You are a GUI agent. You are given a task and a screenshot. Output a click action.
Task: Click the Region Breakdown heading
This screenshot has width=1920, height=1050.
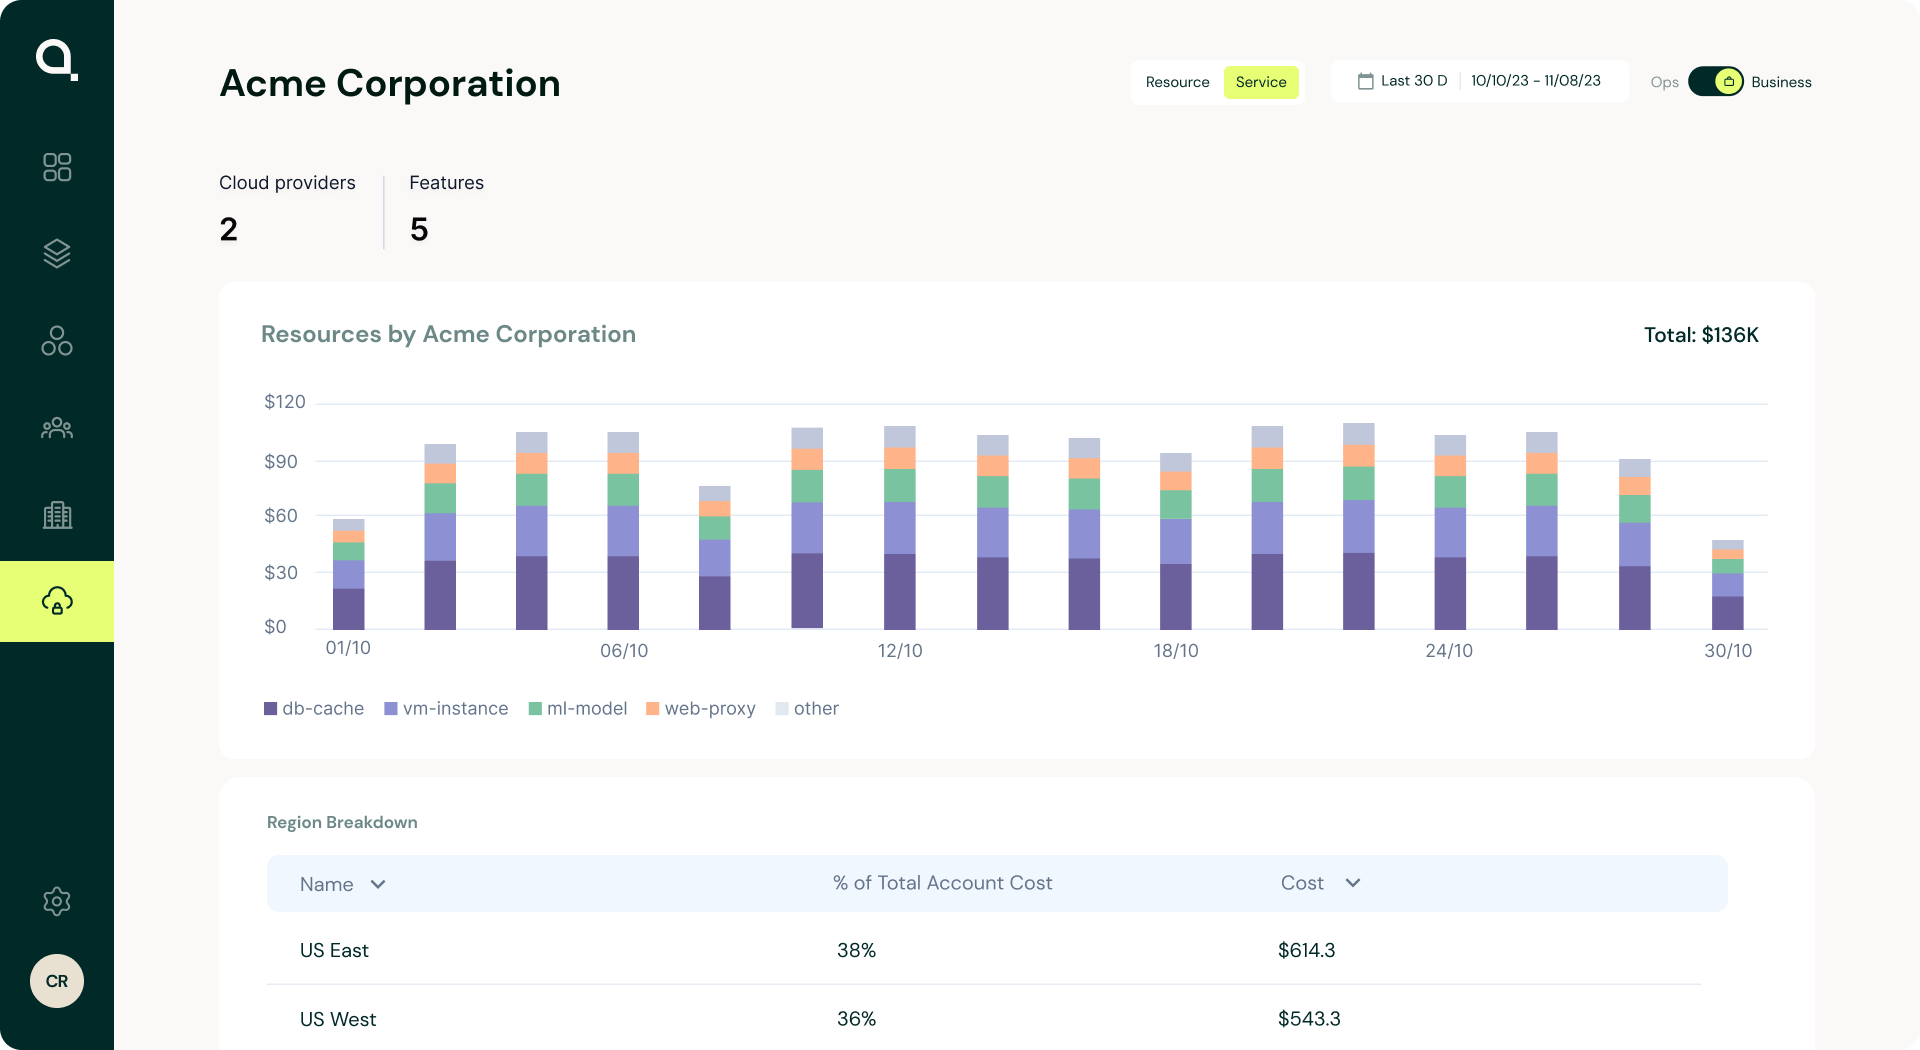[x=342, y=822]
